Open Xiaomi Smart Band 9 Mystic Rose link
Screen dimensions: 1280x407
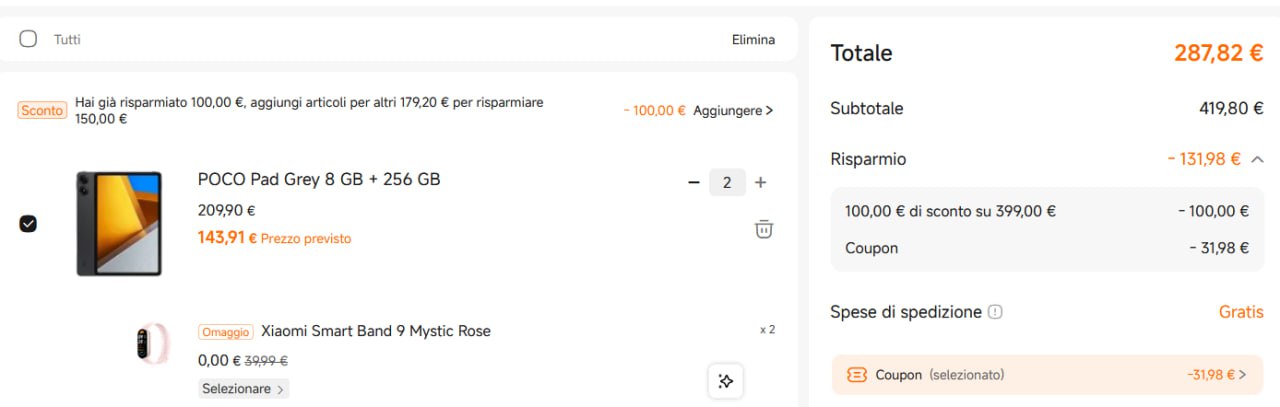[x=376, y=331]
